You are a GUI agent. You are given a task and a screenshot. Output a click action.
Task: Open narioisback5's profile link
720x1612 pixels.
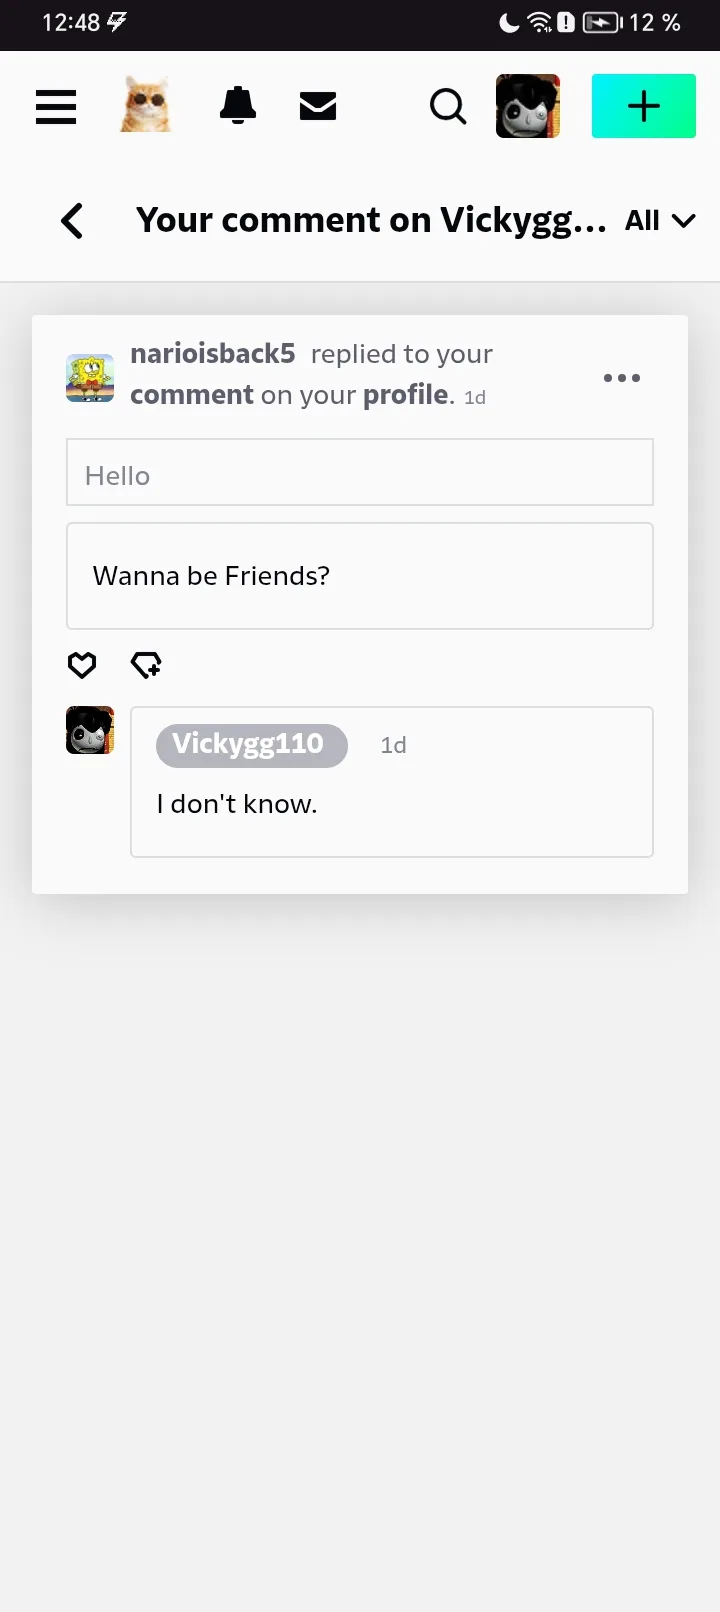click(212, 354)
